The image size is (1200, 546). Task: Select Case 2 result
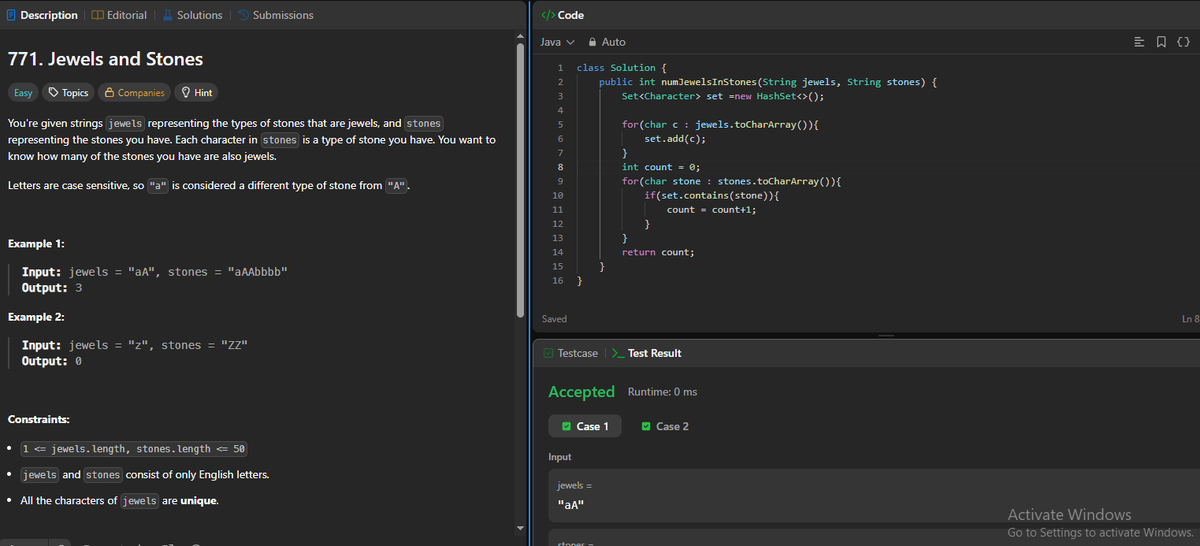[x=665, y=426]
